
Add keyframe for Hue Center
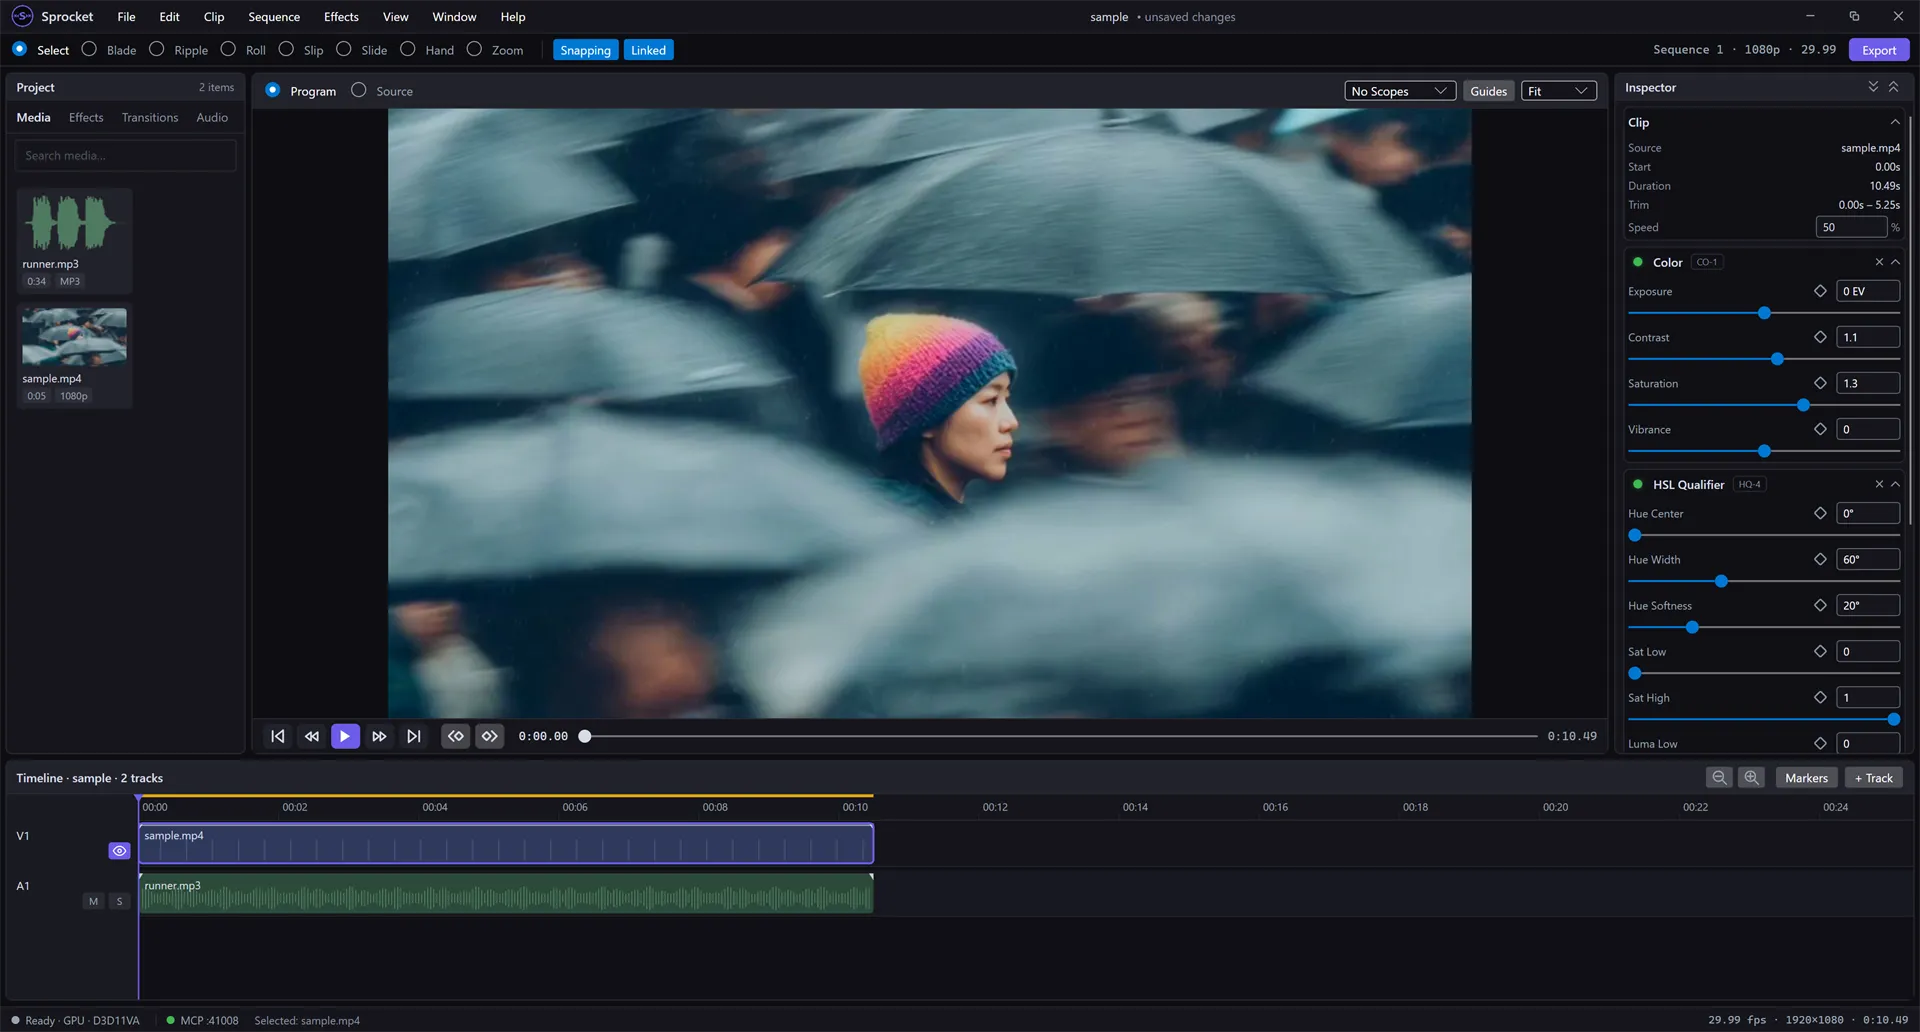(x=1820, y=513)
